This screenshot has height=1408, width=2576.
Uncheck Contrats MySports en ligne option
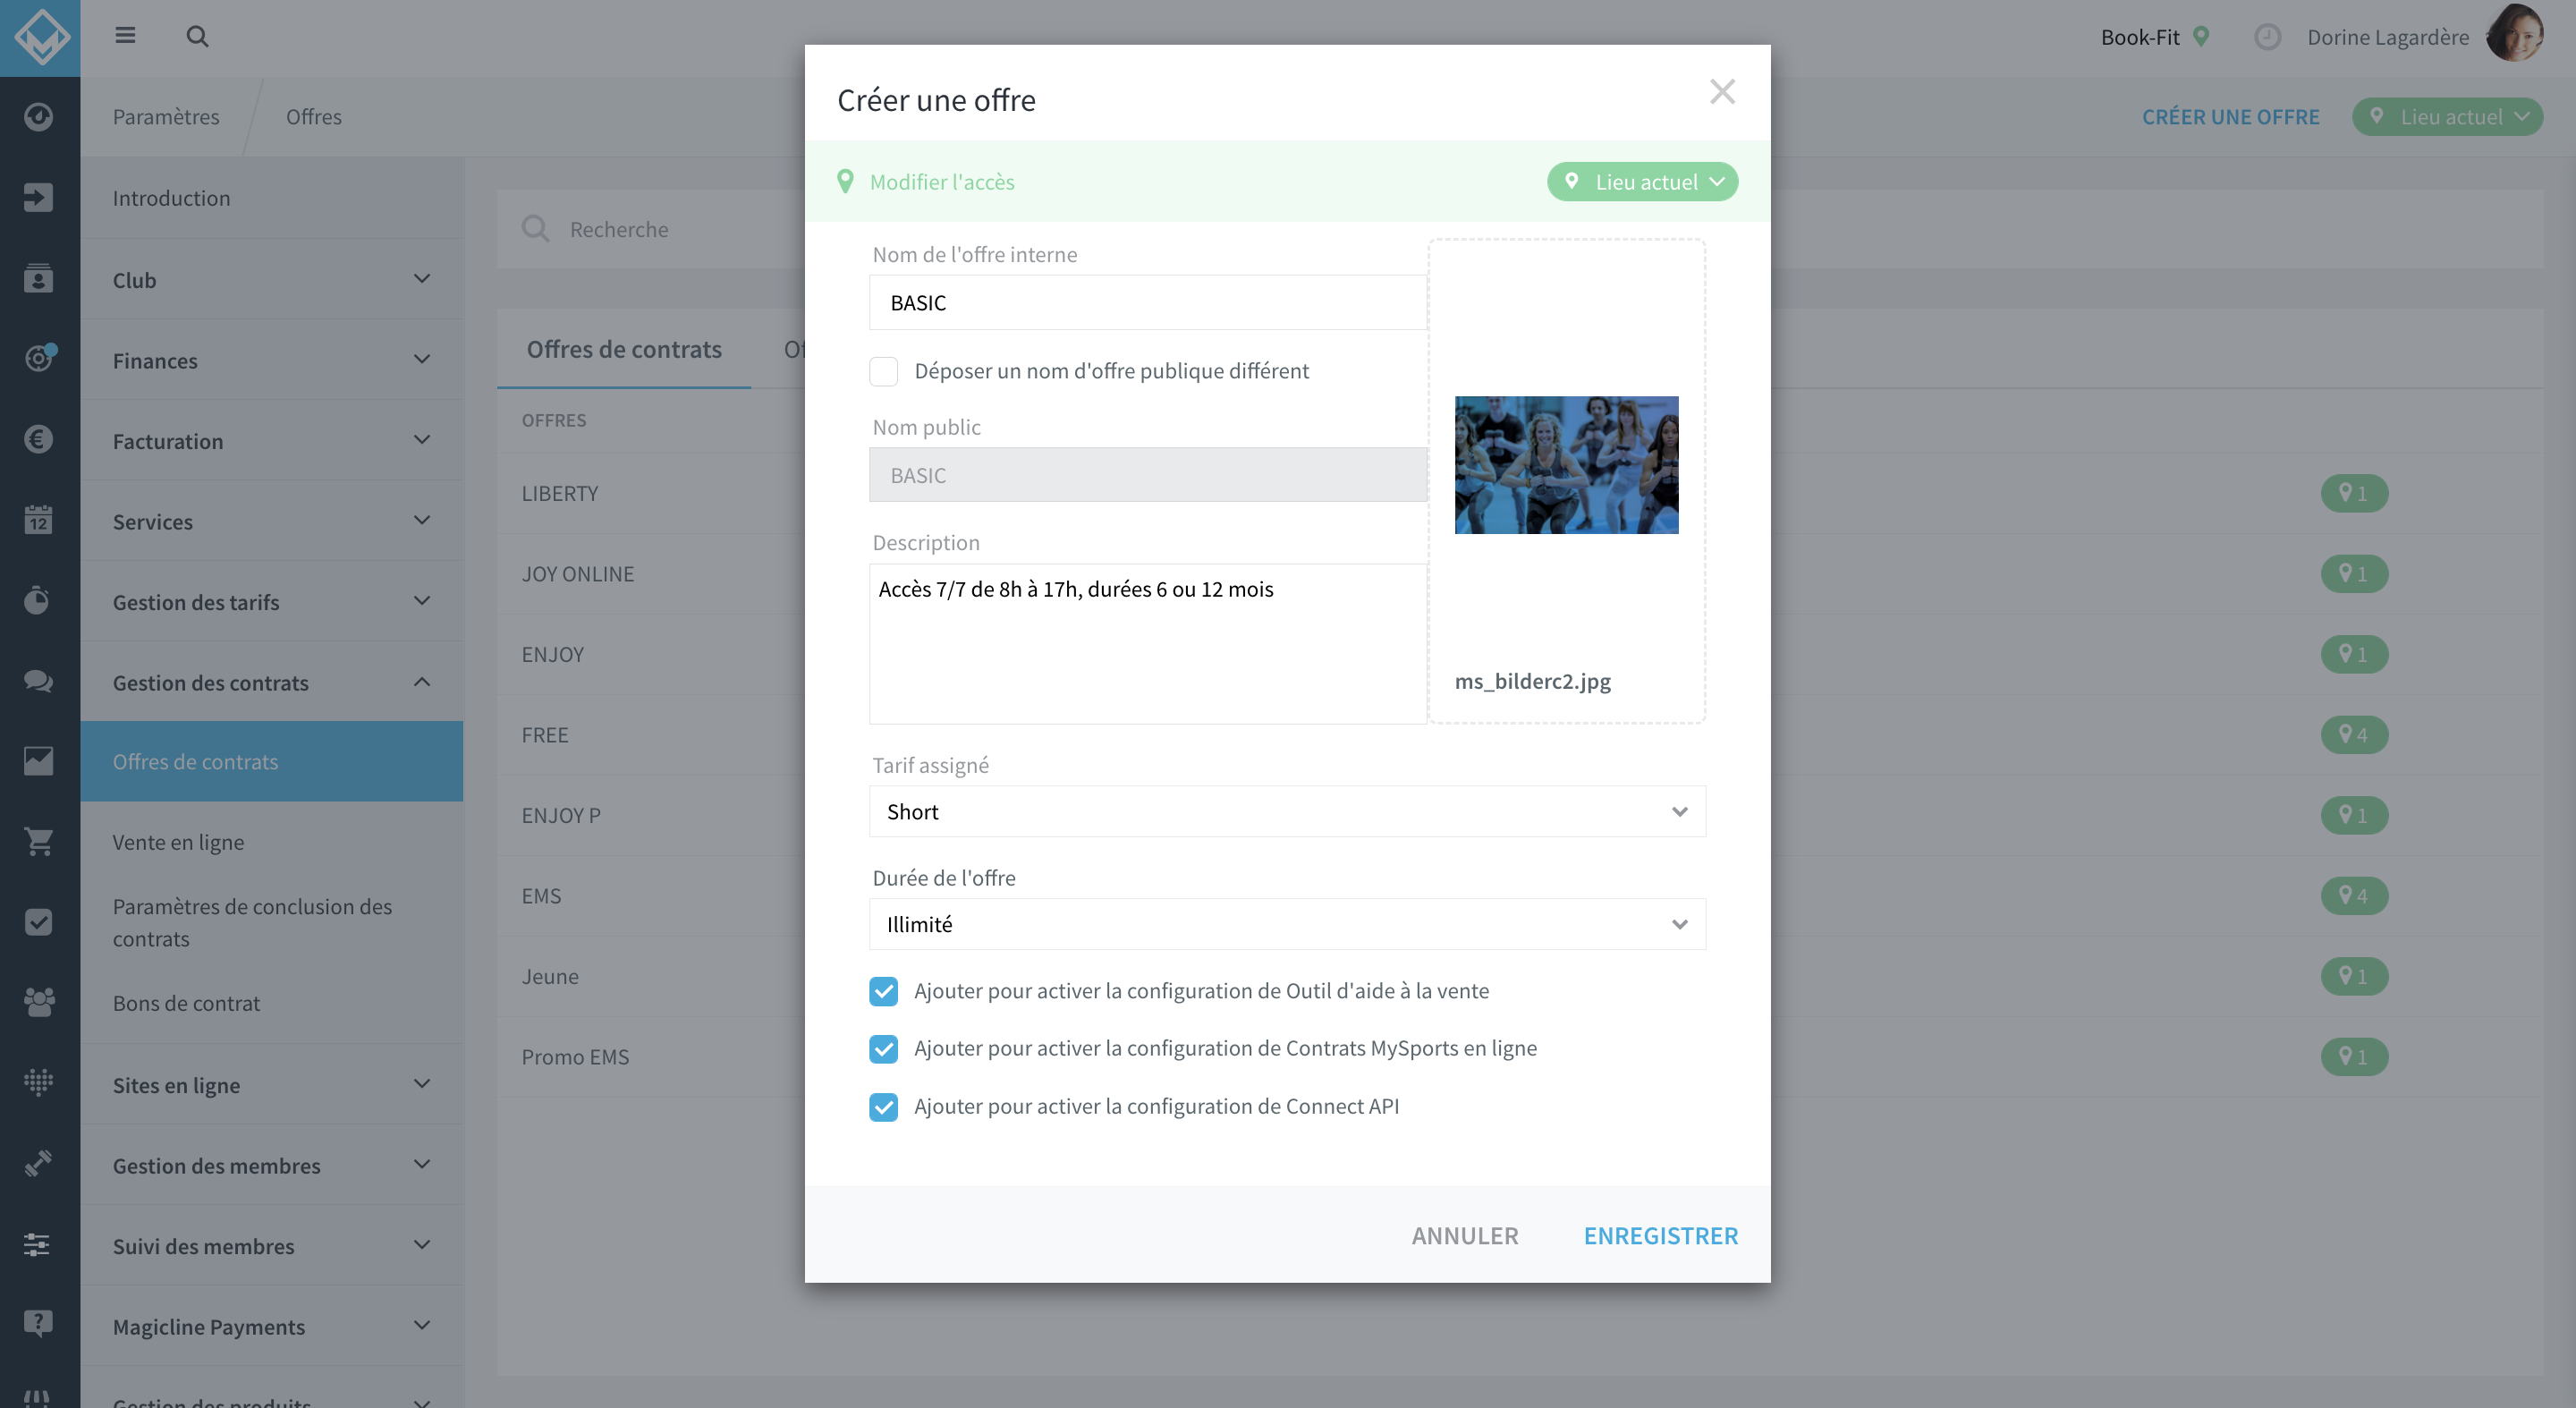[x=883, y=1048]
